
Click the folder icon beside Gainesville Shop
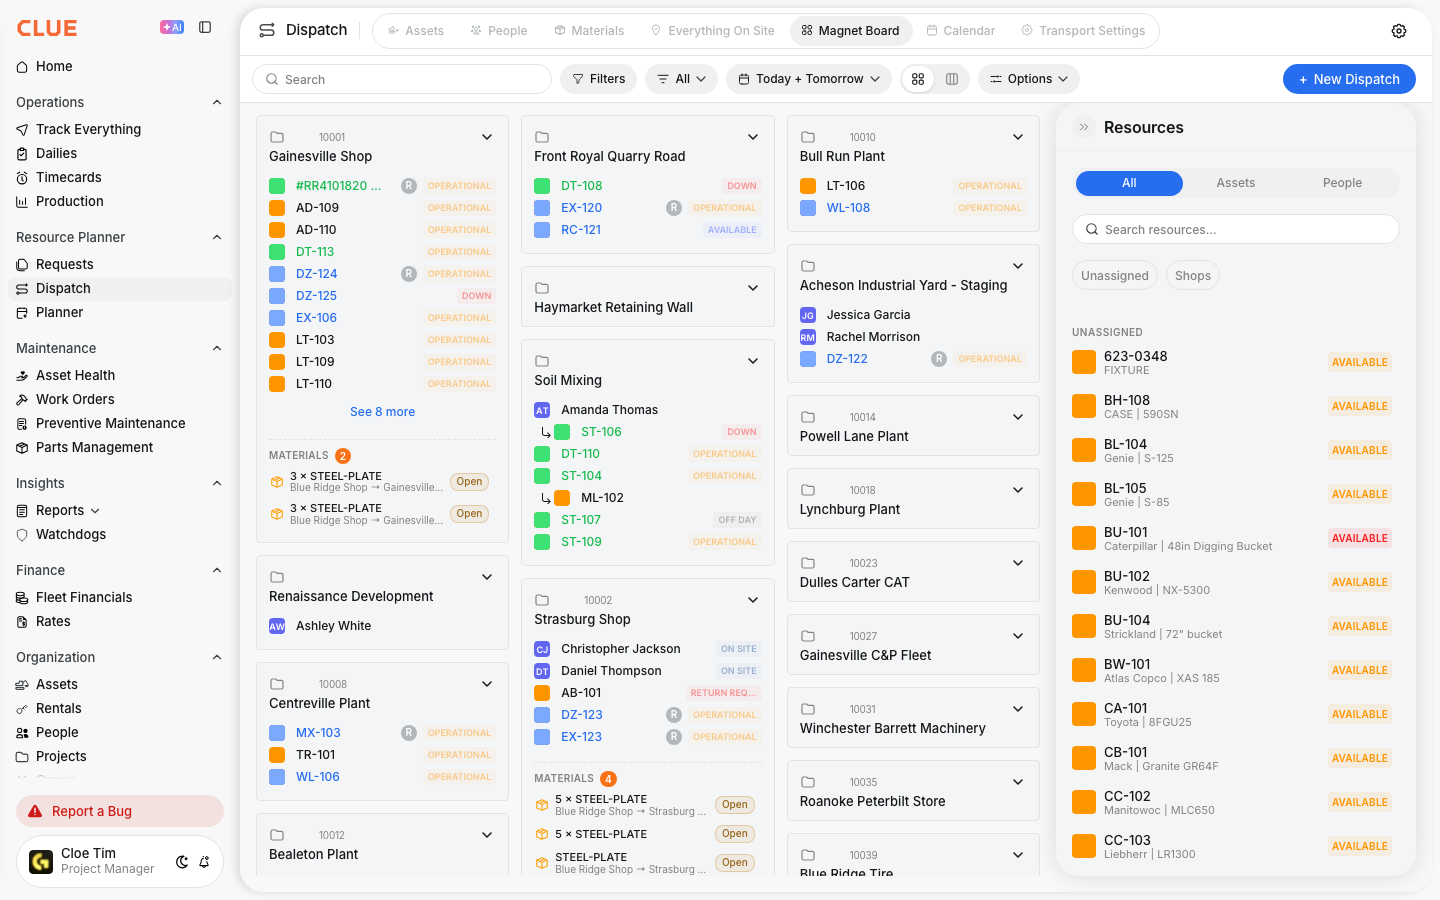click(x=277, y=137)
